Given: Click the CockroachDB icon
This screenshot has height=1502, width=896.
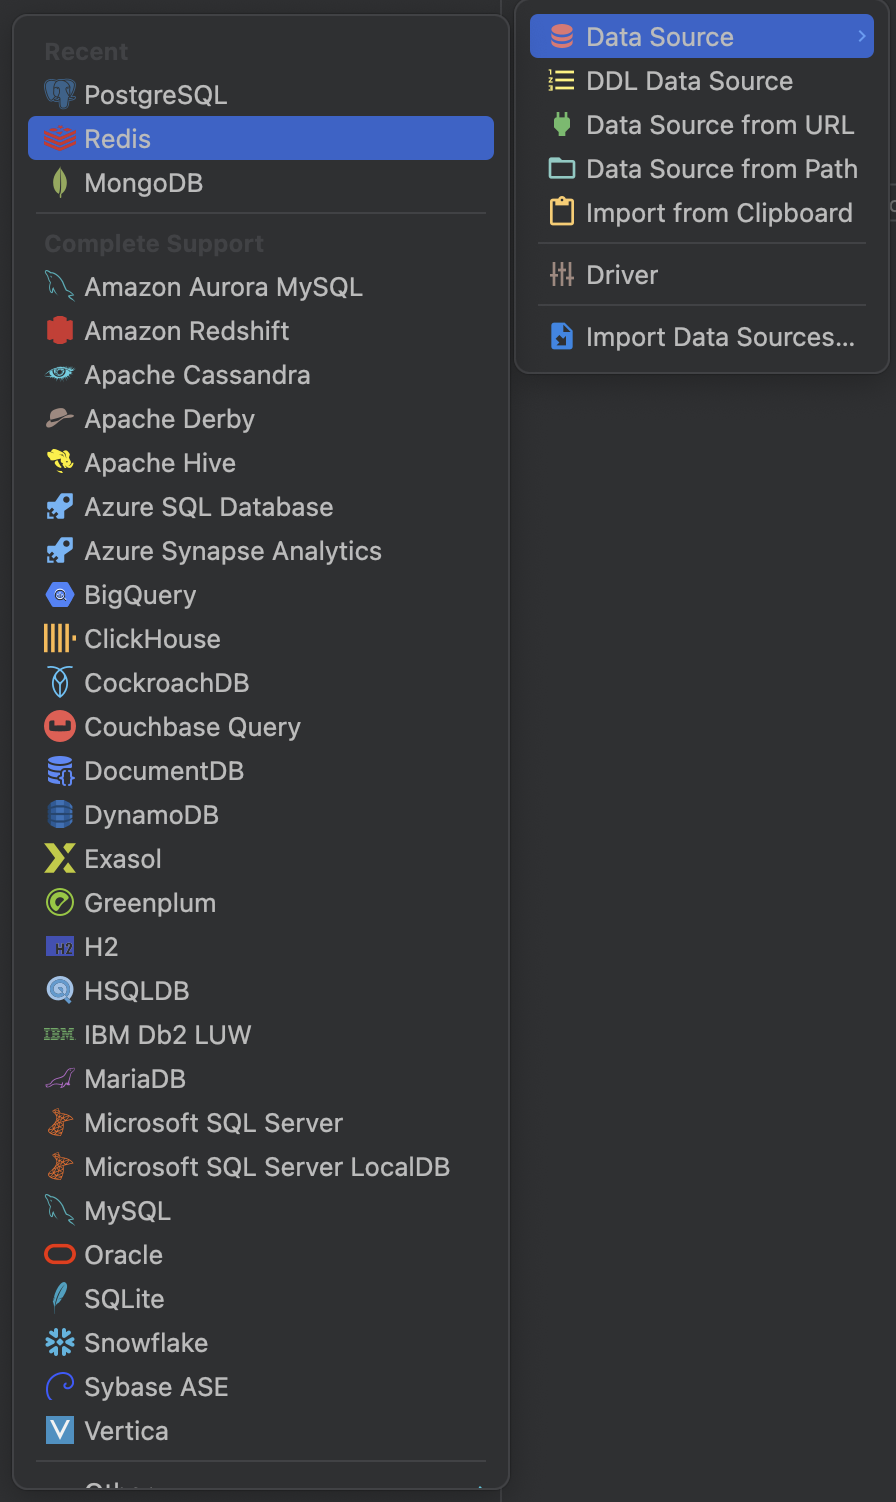Looking at the screenshot, I should [x=60, y=683].
